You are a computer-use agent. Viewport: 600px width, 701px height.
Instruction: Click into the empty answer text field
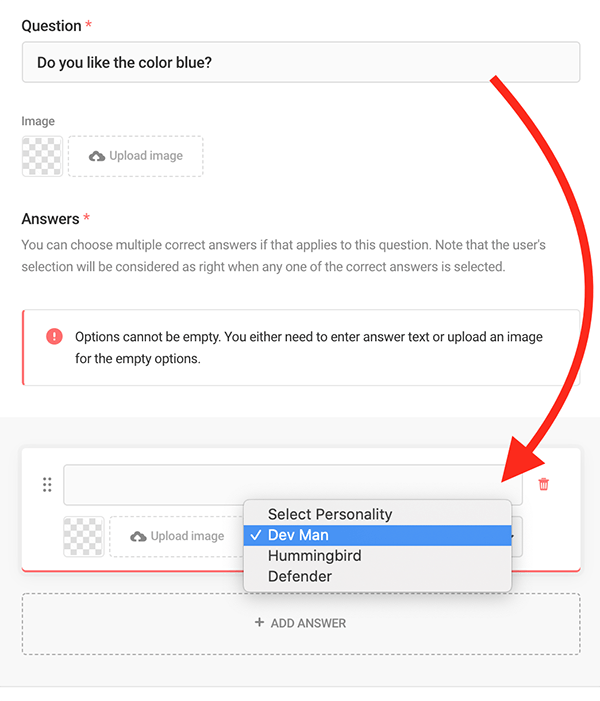pyautogui.click(x=292, y=485)
